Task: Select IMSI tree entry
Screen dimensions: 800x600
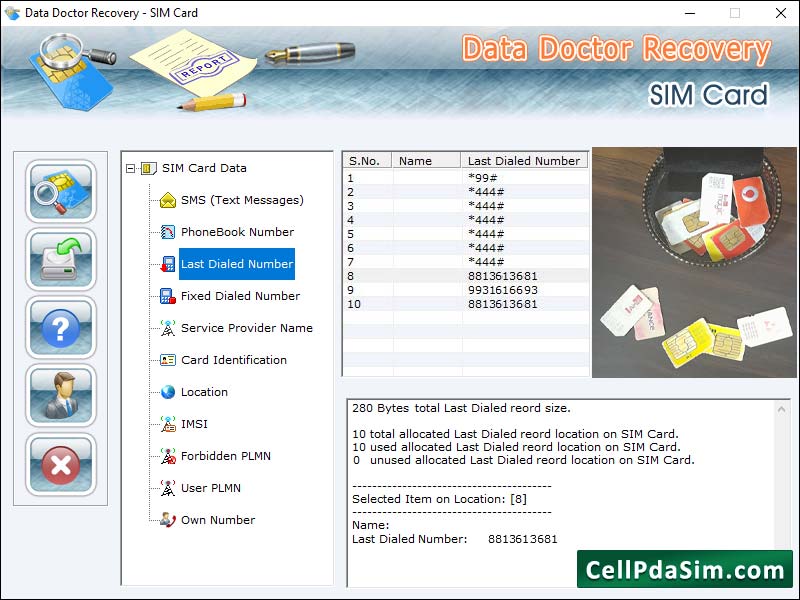Action: pos(194,424)
